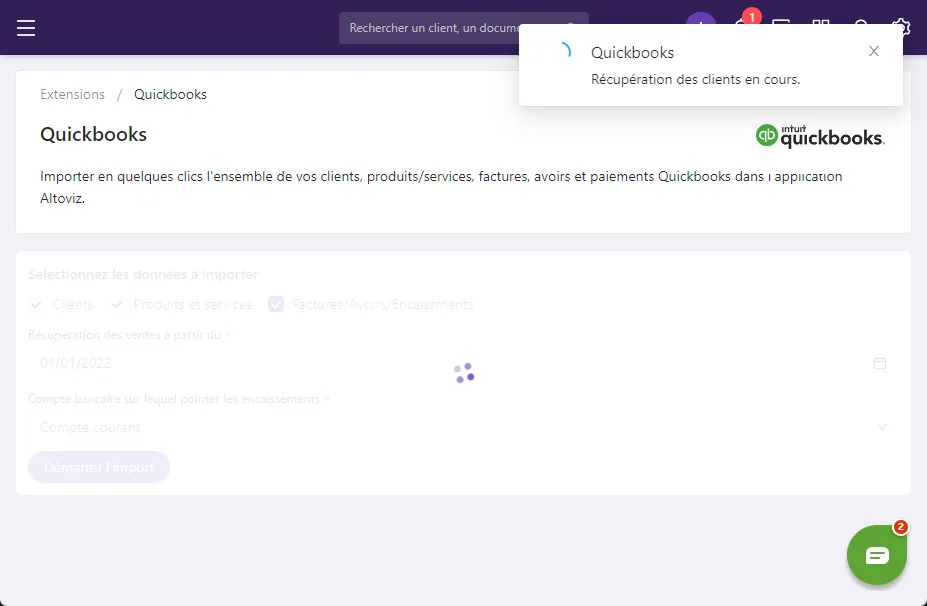Expand the Compte courant dropdown arrow
The image size is (927, 606).
click(x=881, y=427)
